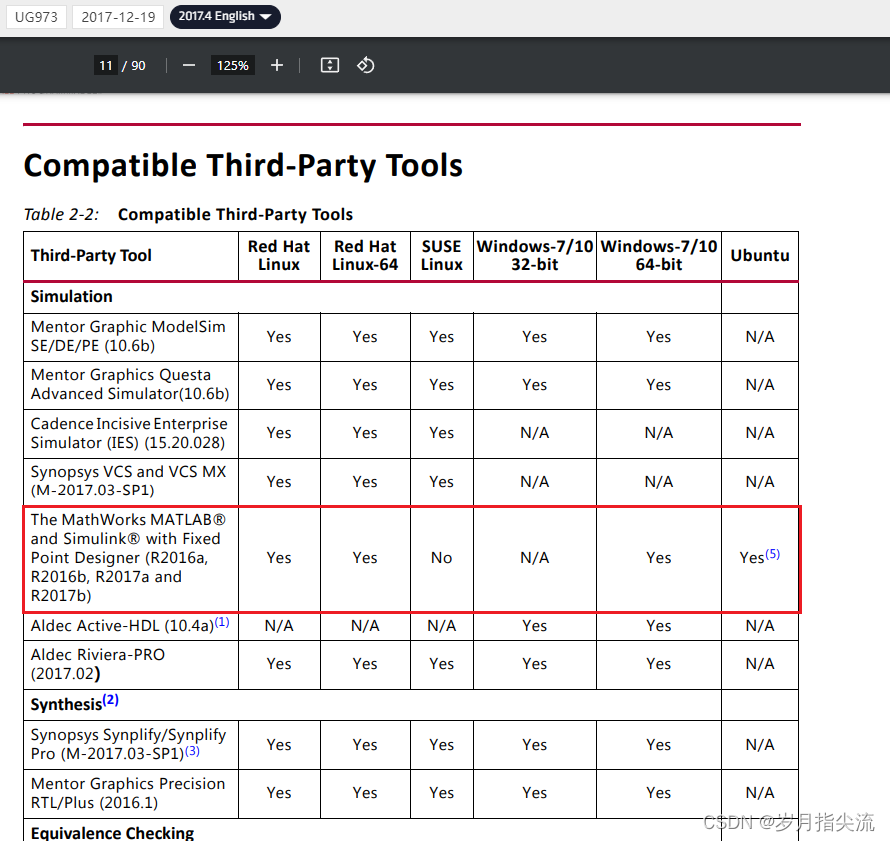Click 'The MathWorks MATLAB' row name
890x841 pixels.
click(128, 558)
